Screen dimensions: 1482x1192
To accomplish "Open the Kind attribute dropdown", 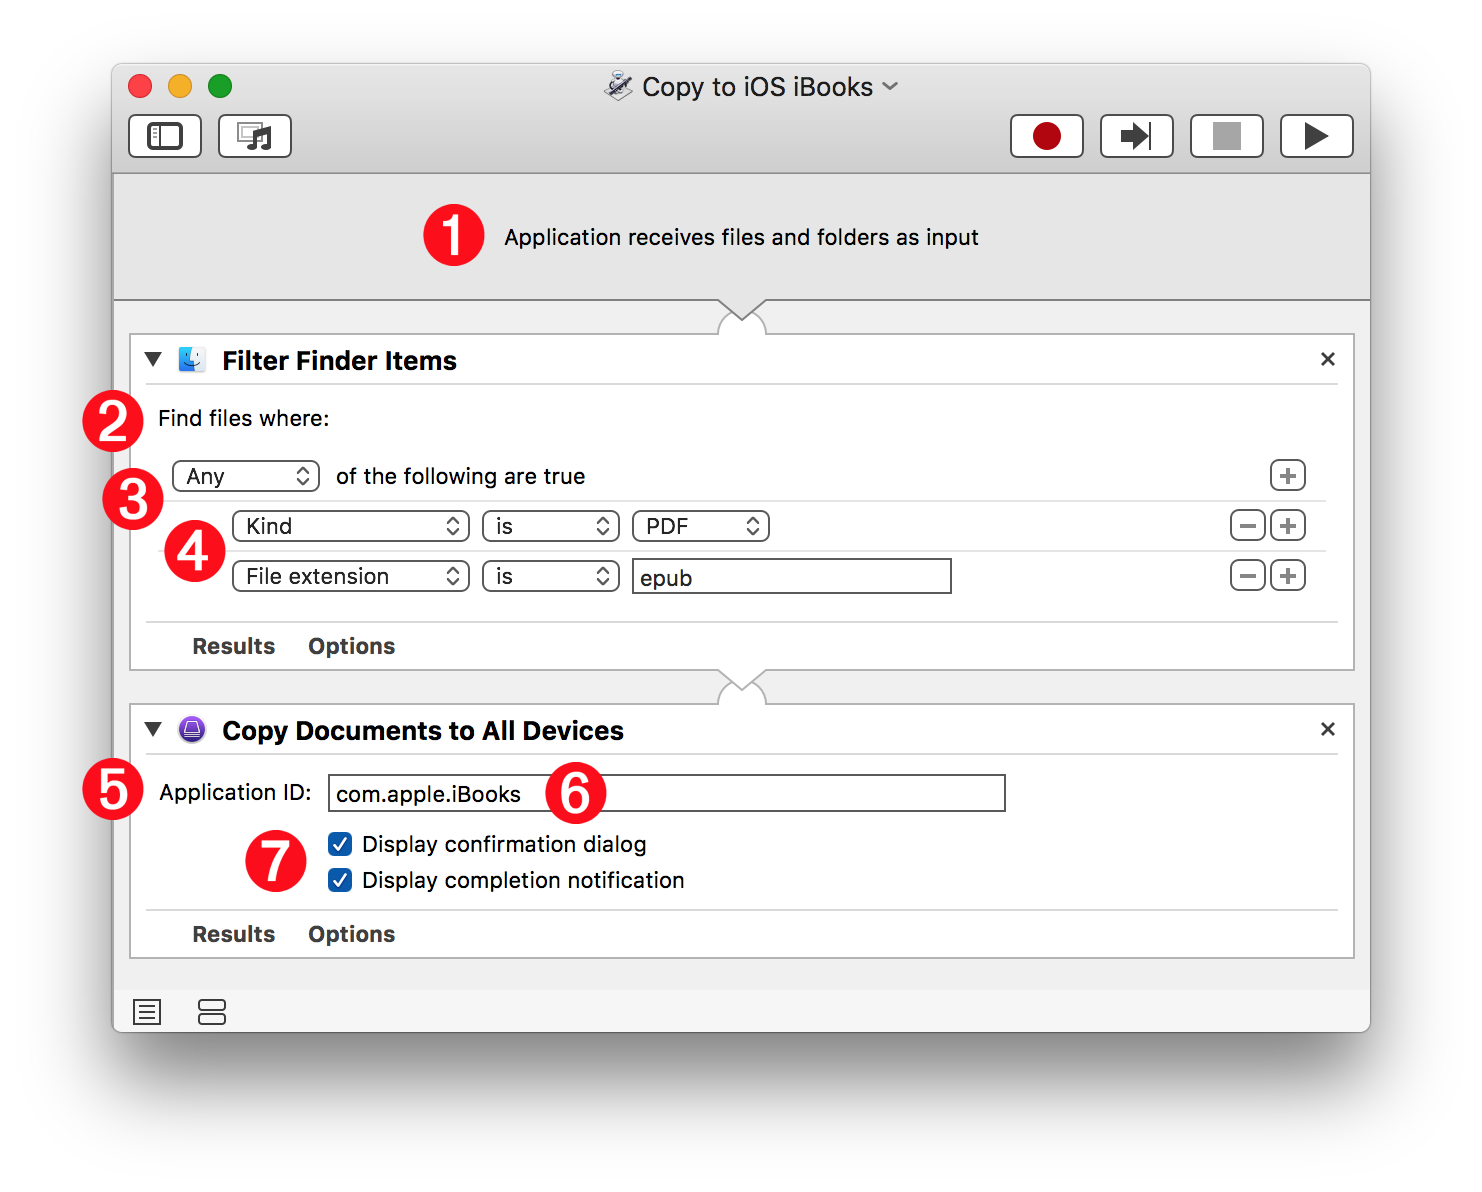I will click(351, 526).
